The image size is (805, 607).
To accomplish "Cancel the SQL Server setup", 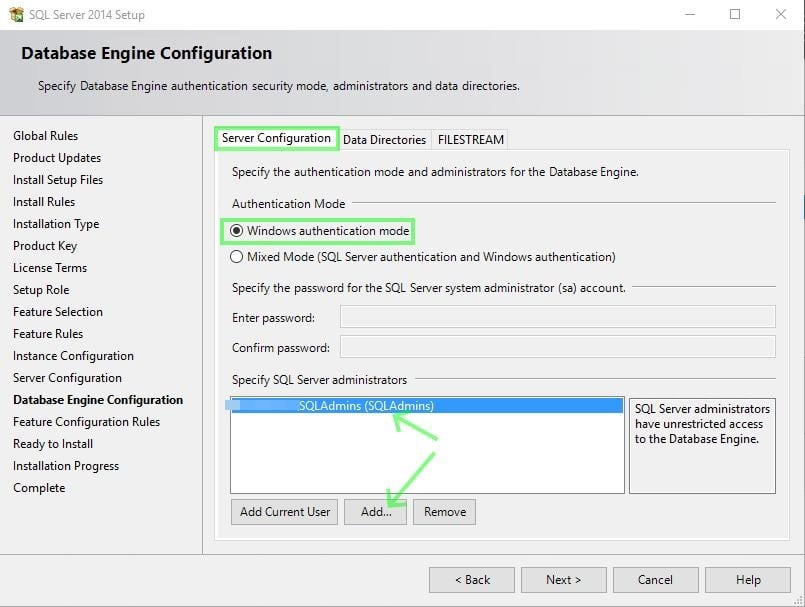I will tap(656, 580).
